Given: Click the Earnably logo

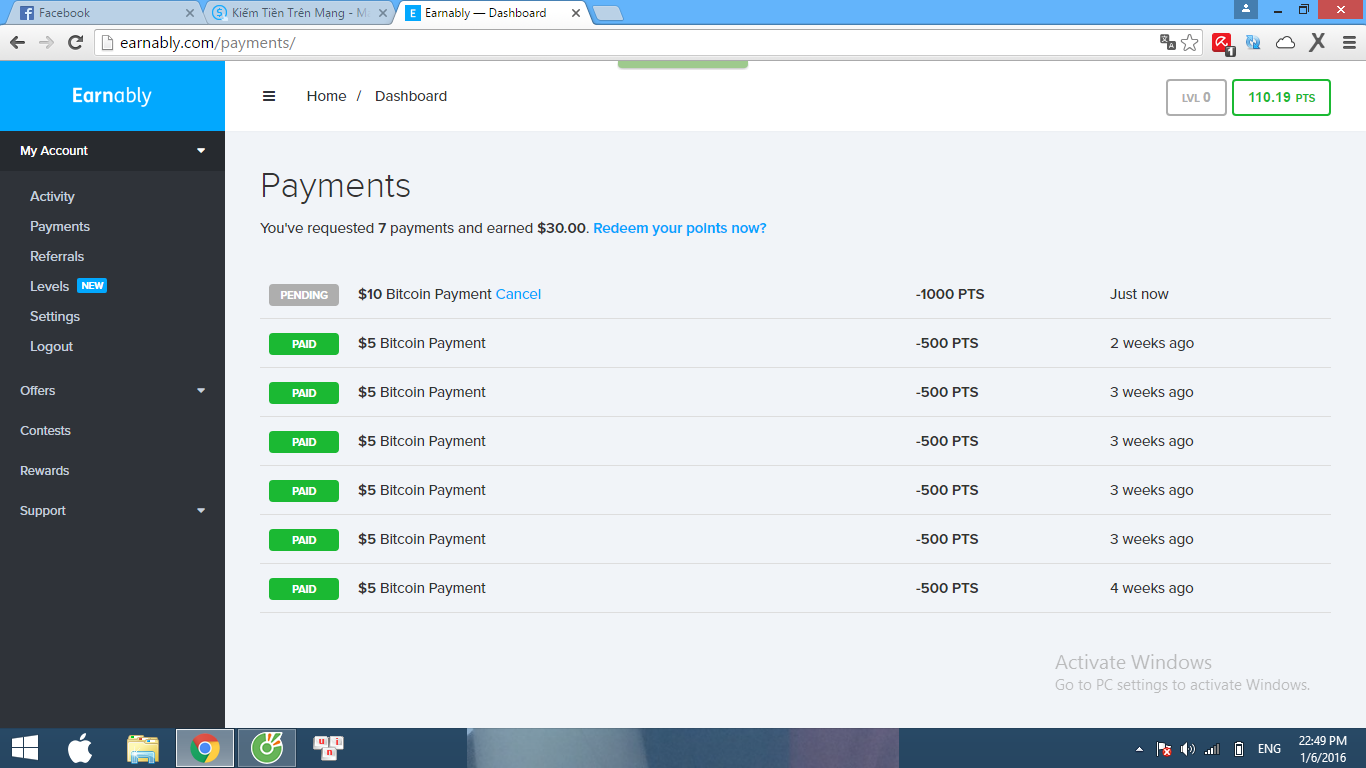Looking at the screenshot, I should 112,96.
